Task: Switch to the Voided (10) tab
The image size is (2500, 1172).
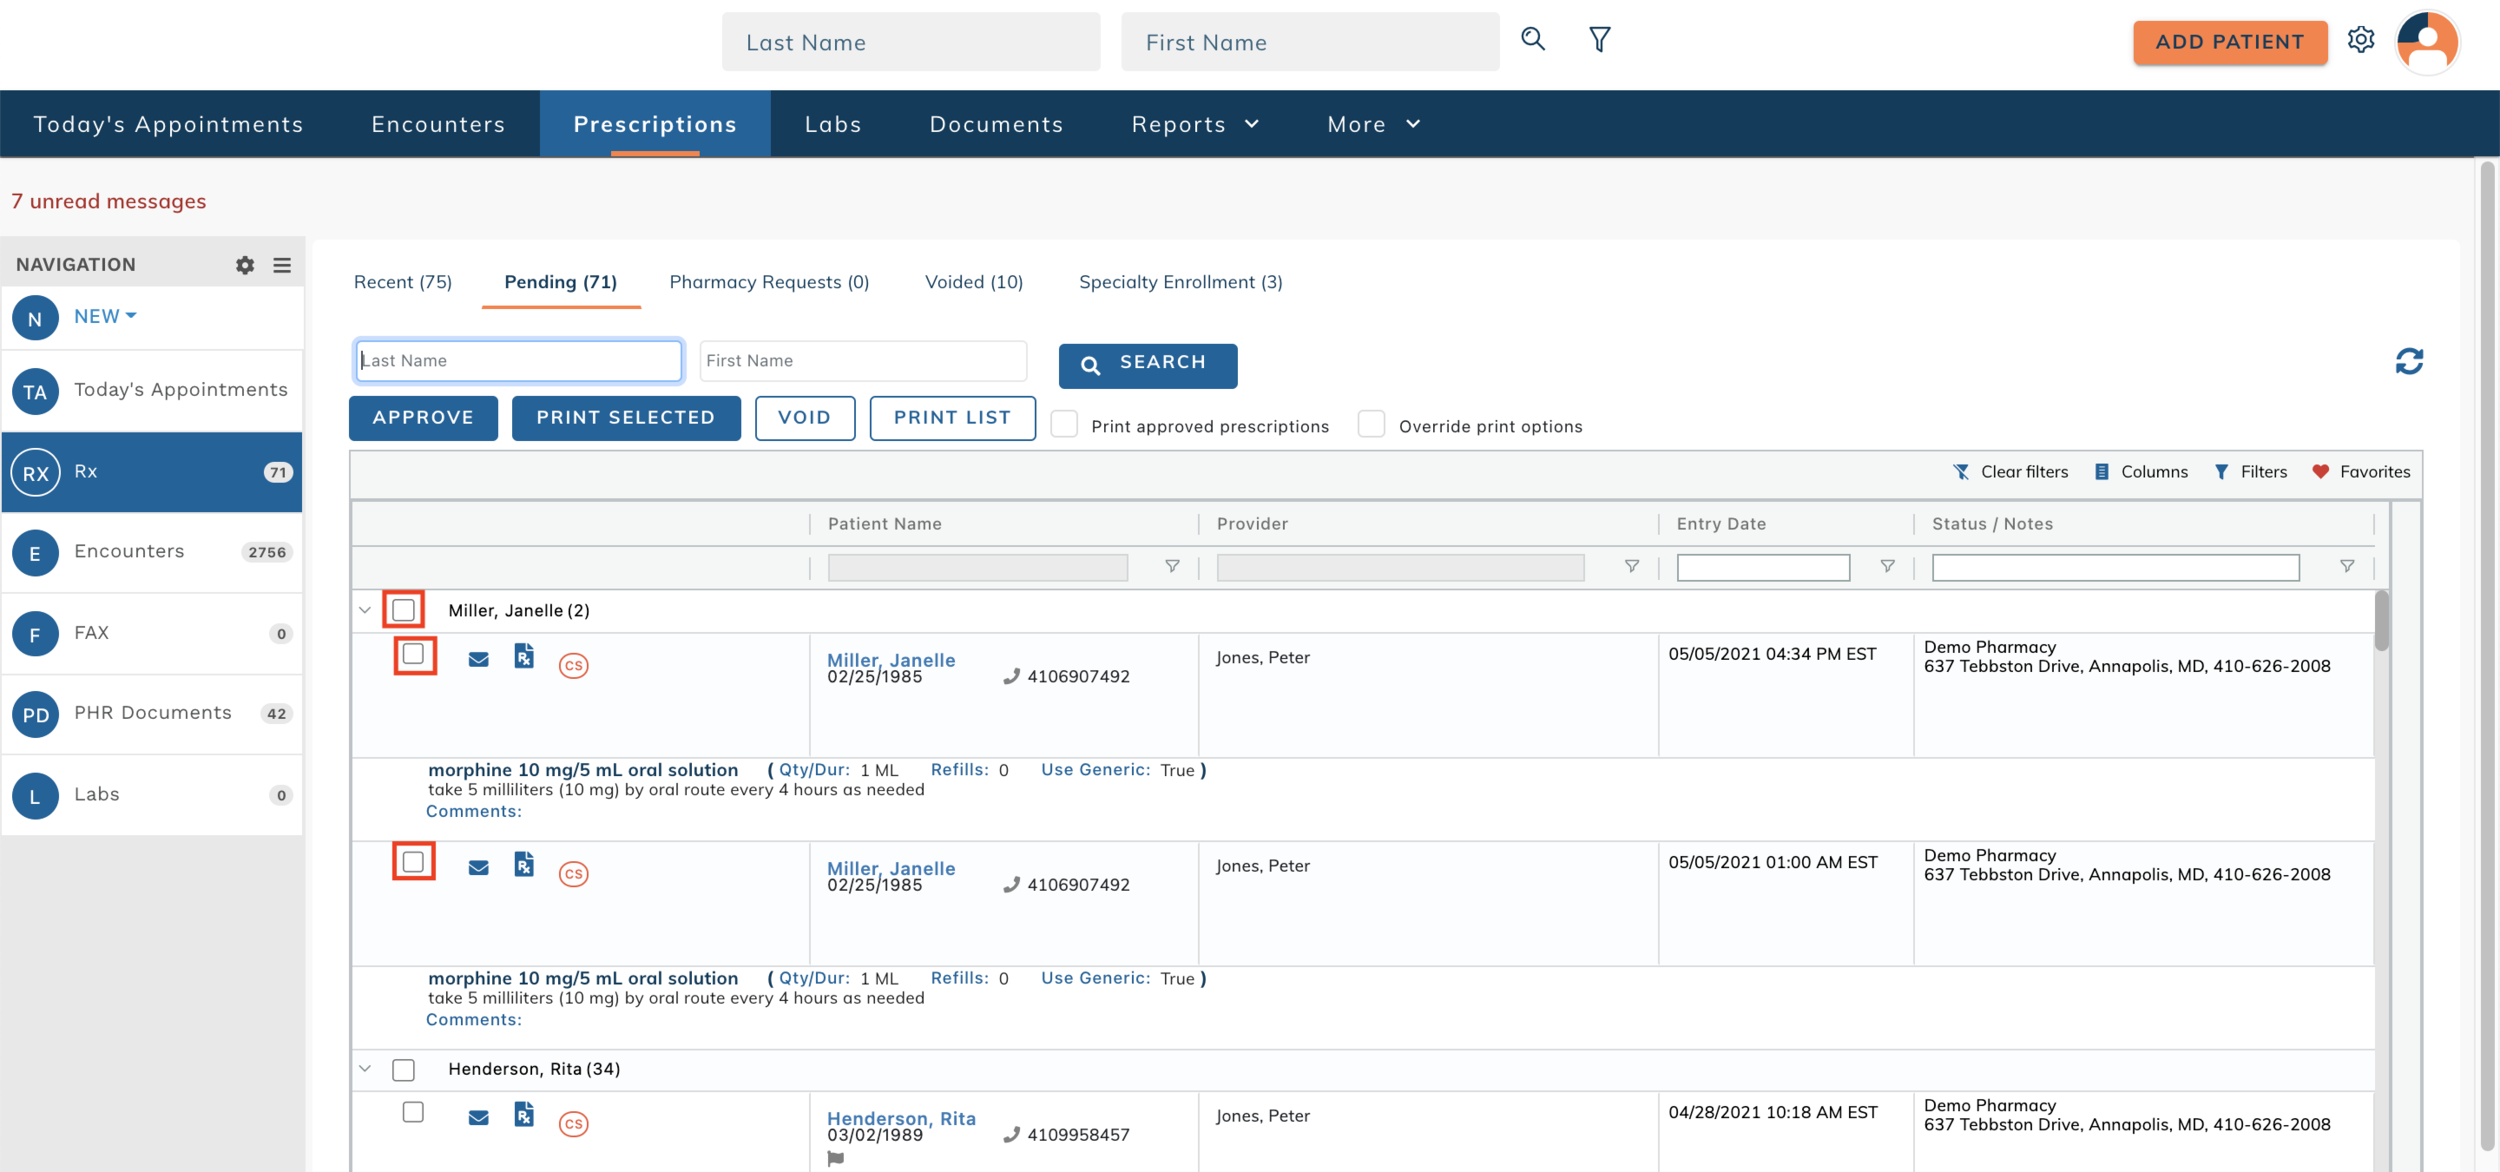Action: click(973, 282)
